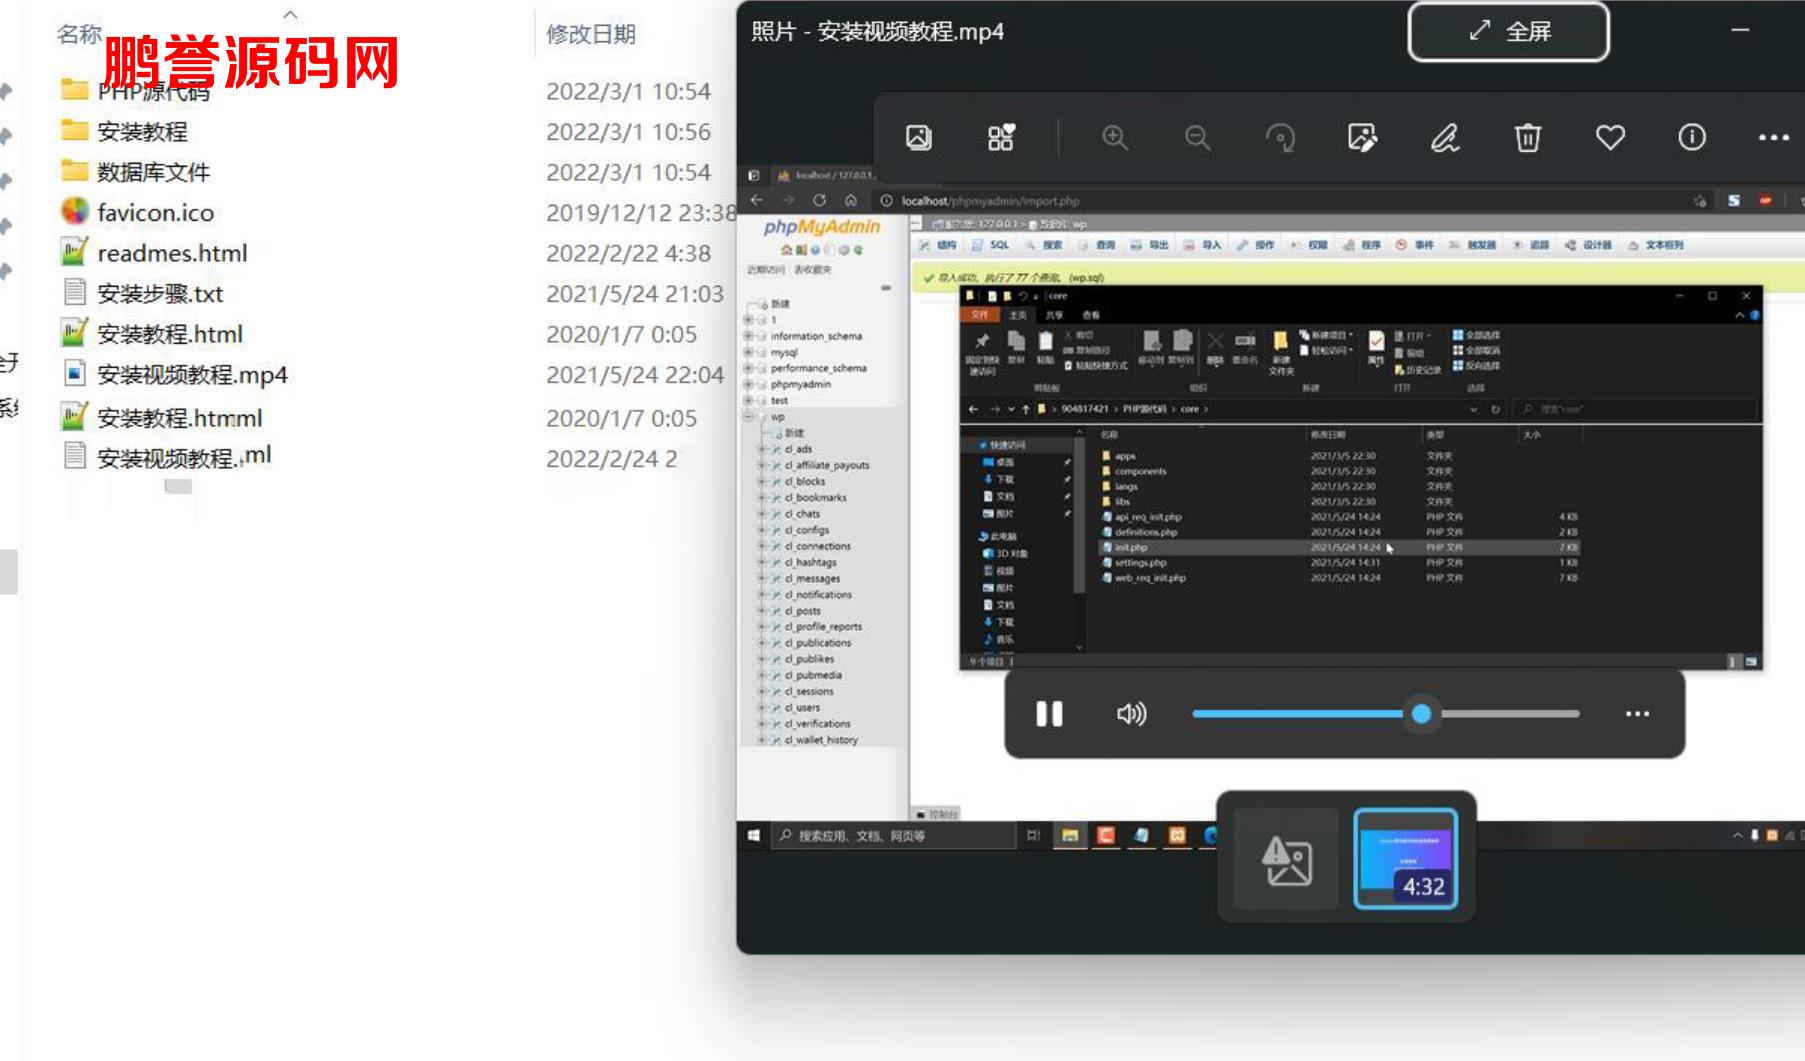Image resolution: width=1805 pixels, height=1061 pixels.
Task: Select the favicon.ico file icon
Action: (x=74, y=211)
